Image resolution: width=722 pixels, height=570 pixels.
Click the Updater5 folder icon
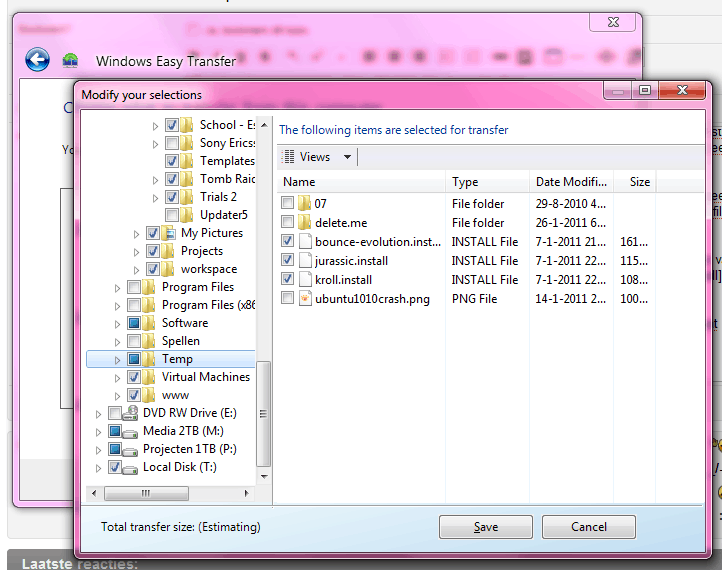[186, 215]
